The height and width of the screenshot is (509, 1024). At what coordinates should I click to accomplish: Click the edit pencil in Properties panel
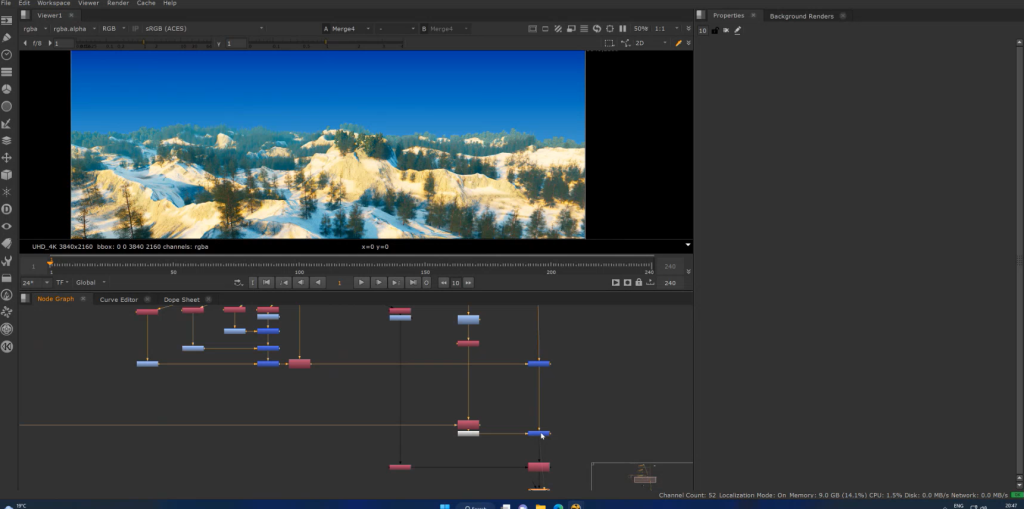coord(738,30)
